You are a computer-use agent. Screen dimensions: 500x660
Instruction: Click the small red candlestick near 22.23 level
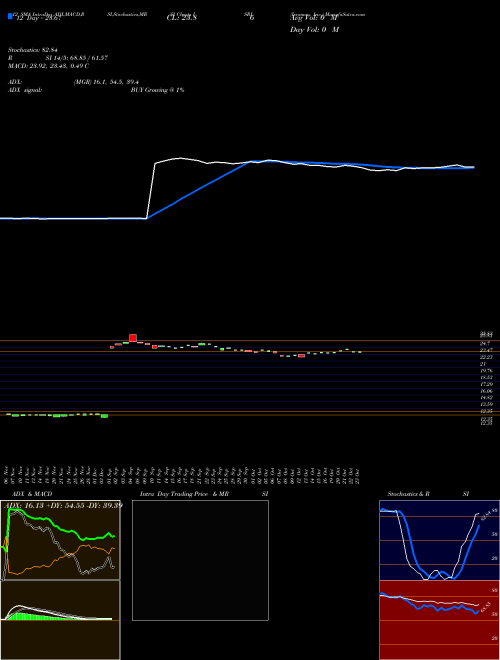coord(301,356)
